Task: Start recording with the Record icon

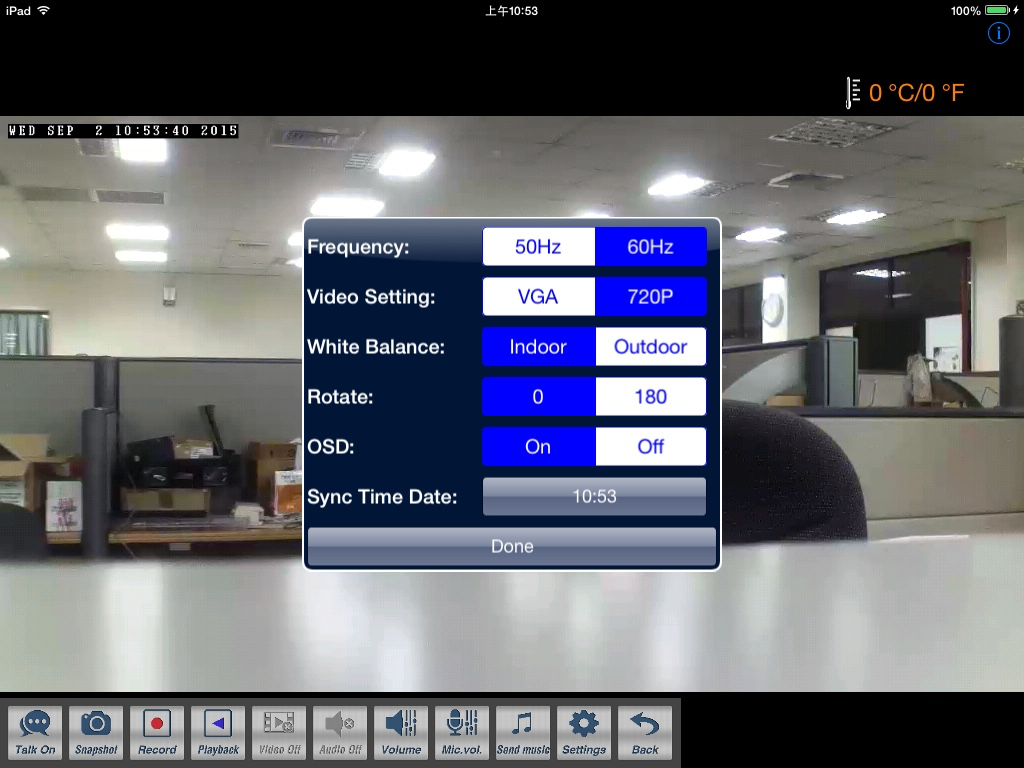Action: 157,732
